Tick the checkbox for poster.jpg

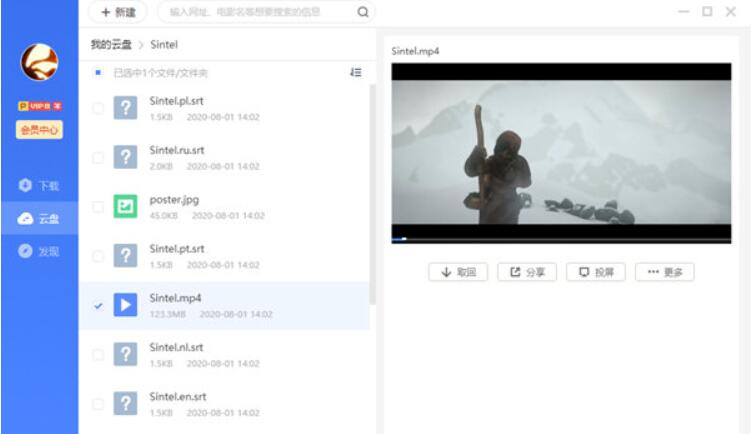point(98,207)
